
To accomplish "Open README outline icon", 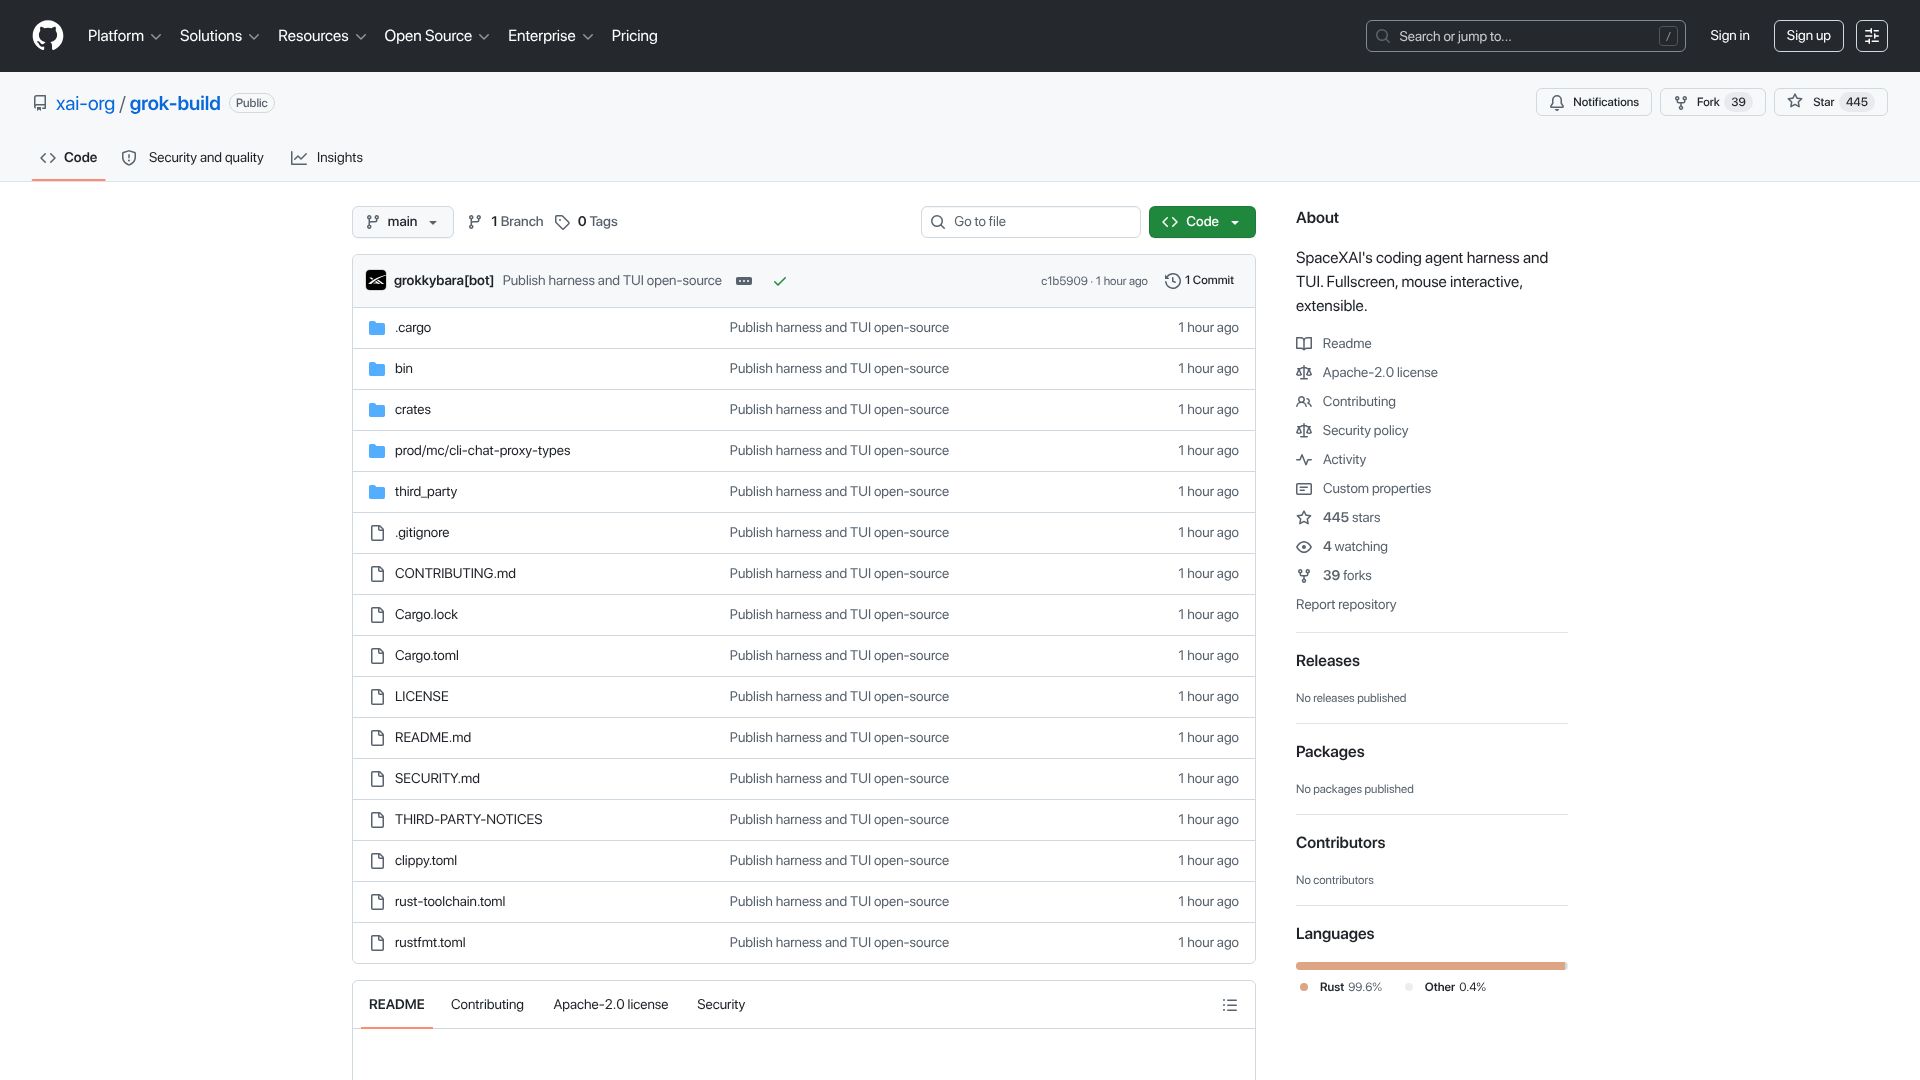I will (1230, 1005).
